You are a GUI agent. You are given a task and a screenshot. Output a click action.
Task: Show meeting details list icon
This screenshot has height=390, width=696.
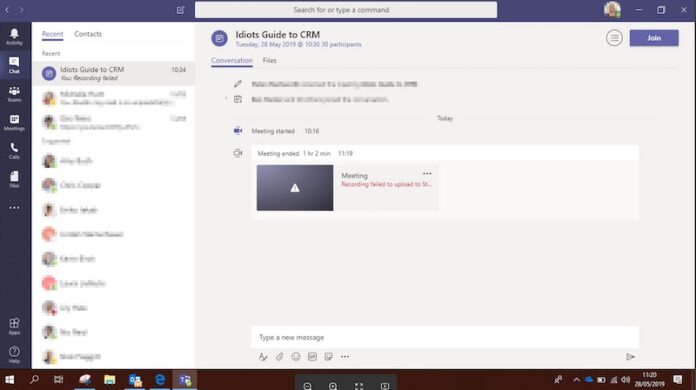614,38
